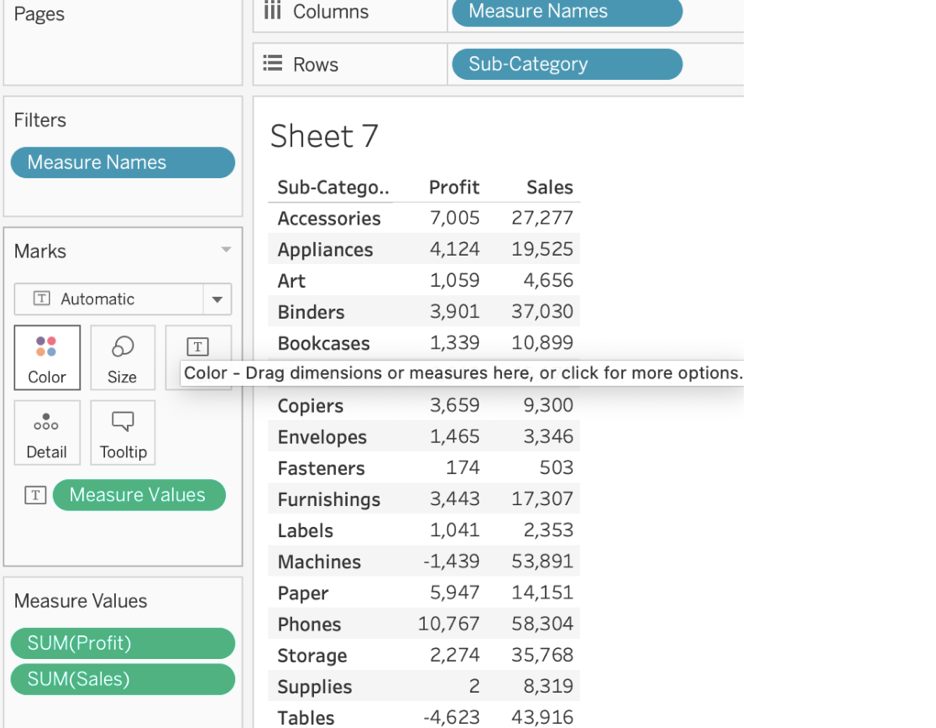This screenshot has height=728, width=936.
Task: Select the Furnishings row label
Action: coord(329,499)
